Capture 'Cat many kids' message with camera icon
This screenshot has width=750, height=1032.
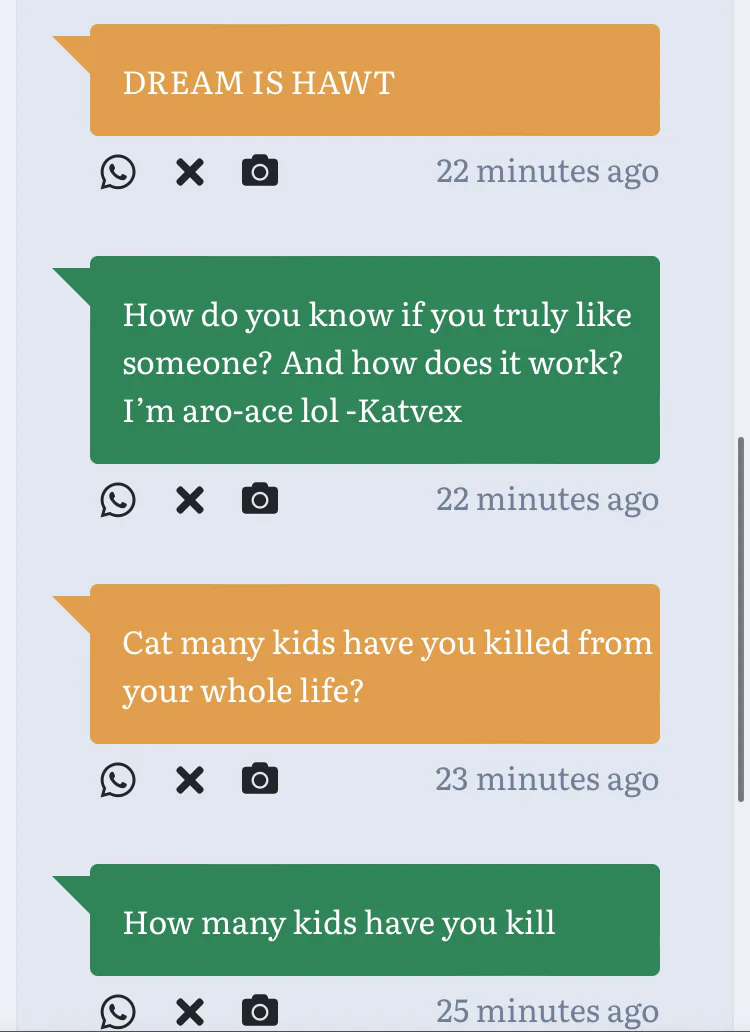click(260, 780)
